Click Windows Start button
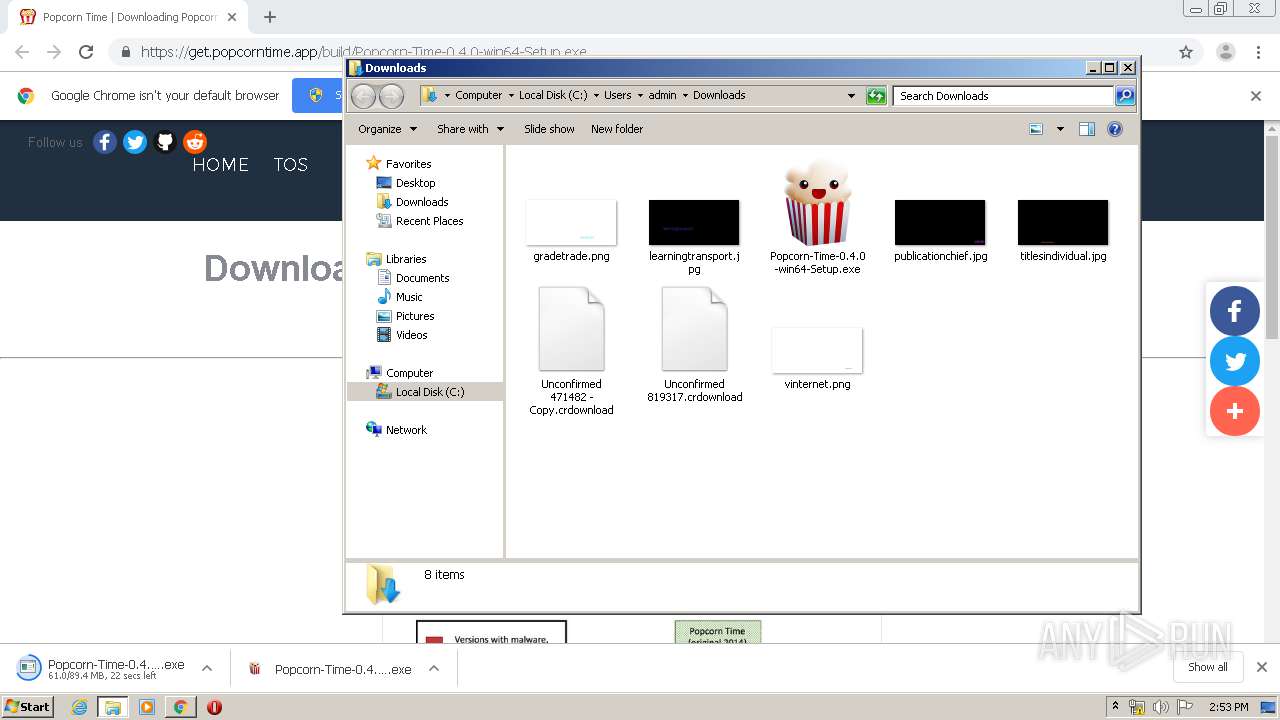This screenshot has height=720, width=1280. click(x=28, y=707)
